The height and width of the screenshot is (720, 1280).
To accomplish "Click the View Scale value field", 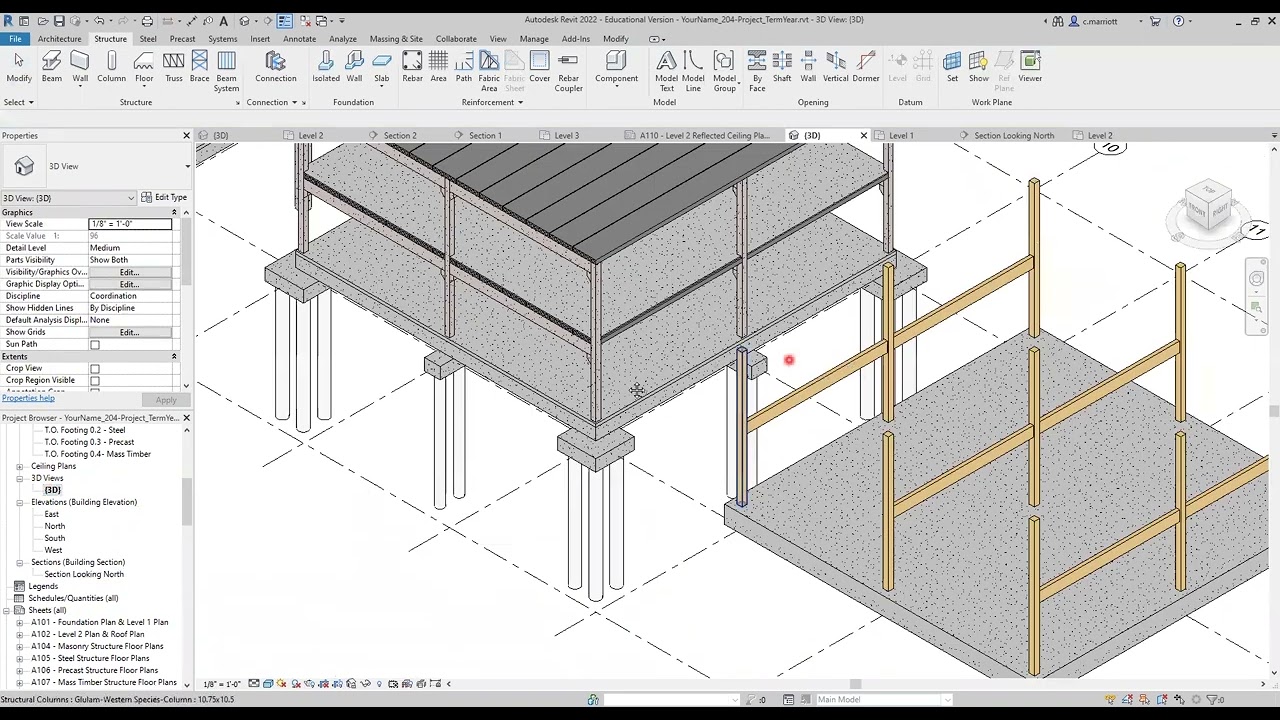I will point(130,224).
